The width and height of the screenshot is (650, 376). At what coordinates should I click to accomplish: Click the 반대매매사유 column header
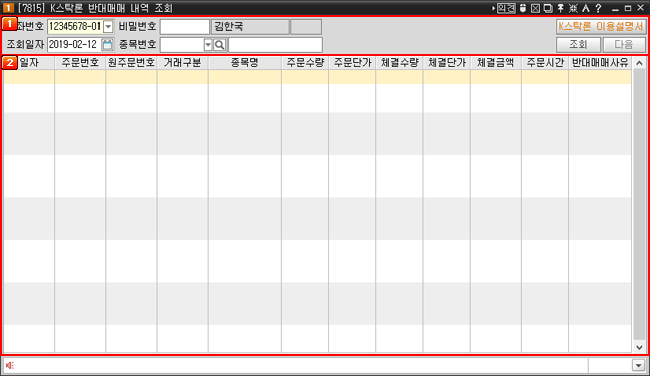(x=600, y=63)
